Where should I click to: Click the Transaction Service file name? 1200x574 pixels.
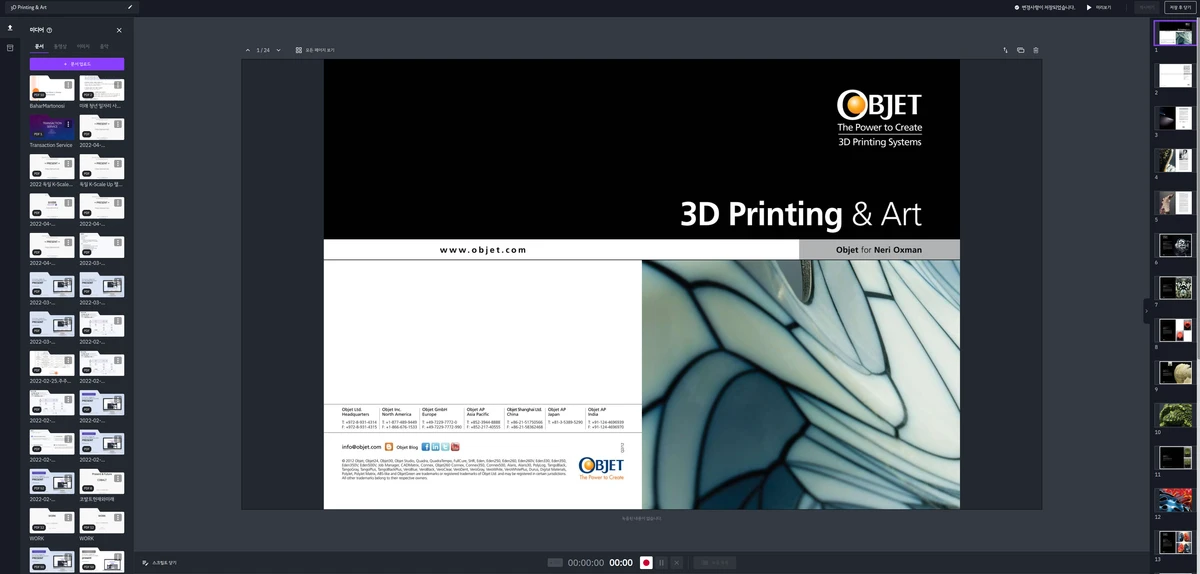tap(51, 145)
